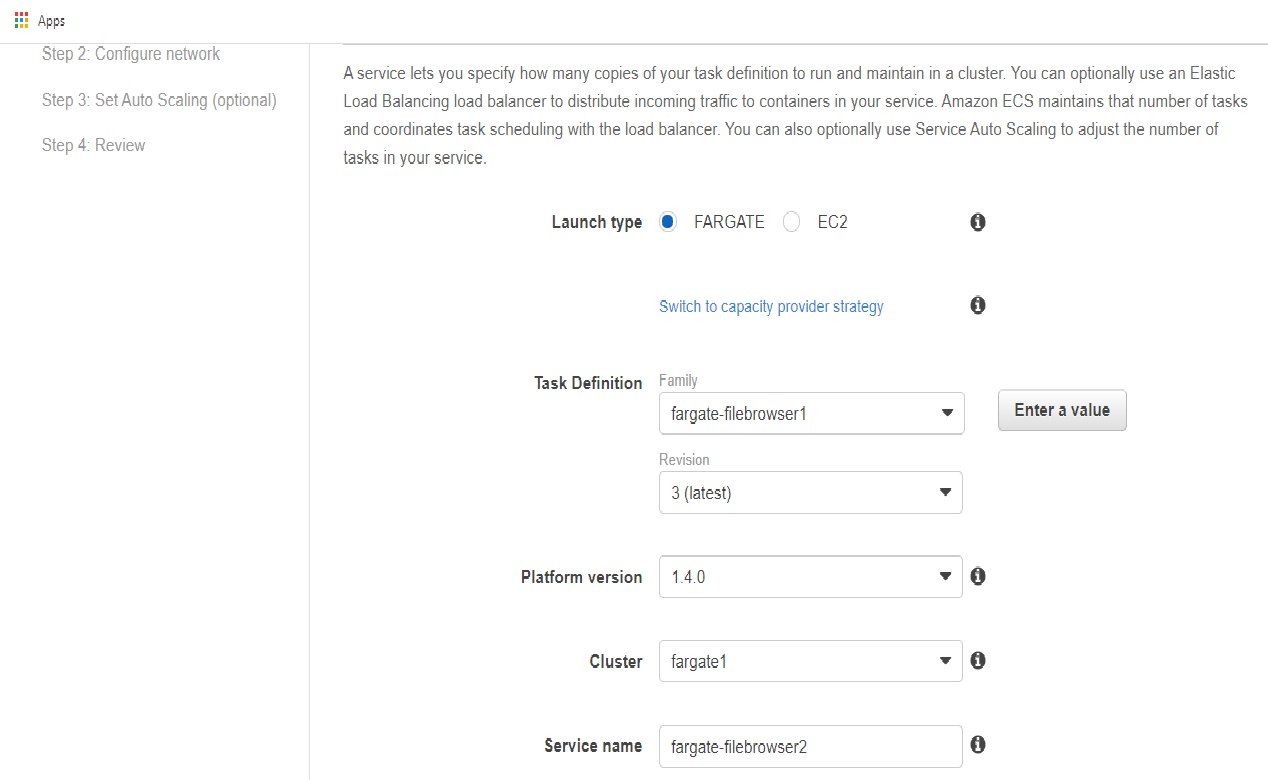Select the EC2 launch type

click(x=791, y=222)
